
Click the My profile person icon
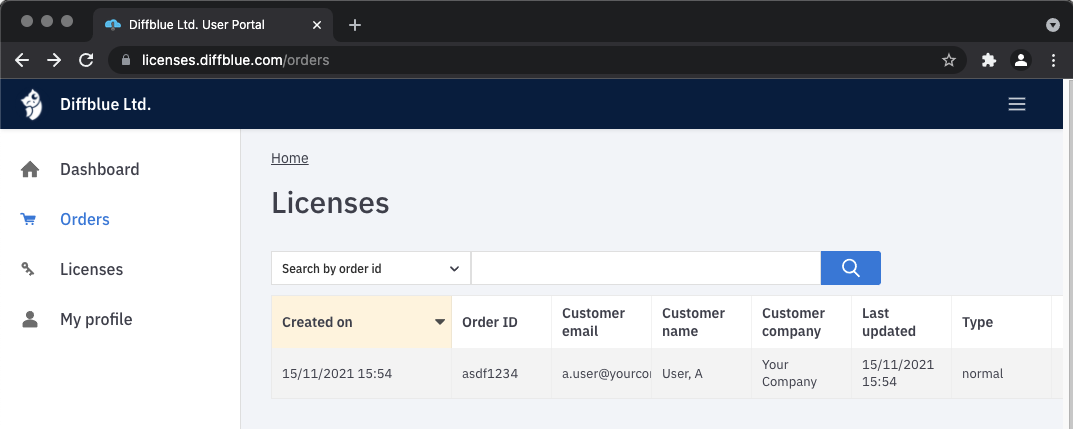click(x=30, y=320)
